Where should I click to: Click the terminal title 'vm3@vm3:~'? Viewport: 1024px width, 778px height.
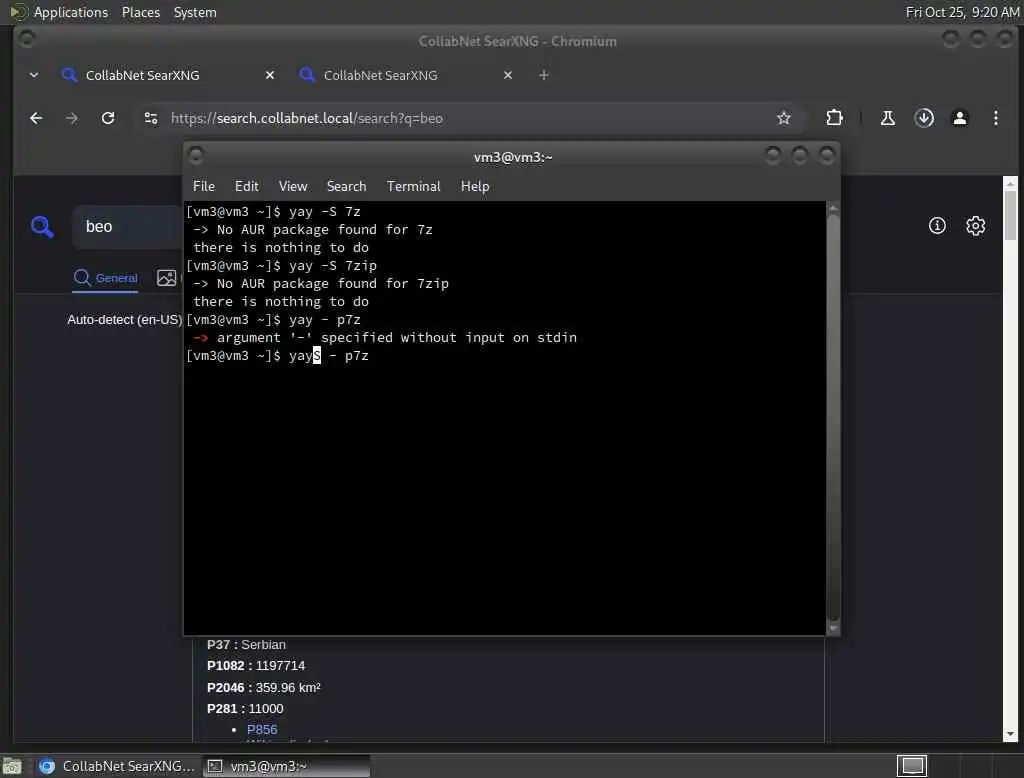pos(513,157)
